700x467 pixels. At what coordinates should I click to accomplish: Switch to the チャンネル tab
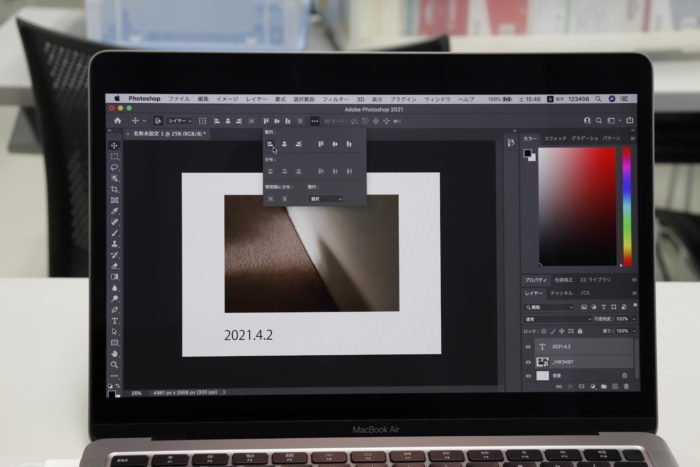coord(561,294)
